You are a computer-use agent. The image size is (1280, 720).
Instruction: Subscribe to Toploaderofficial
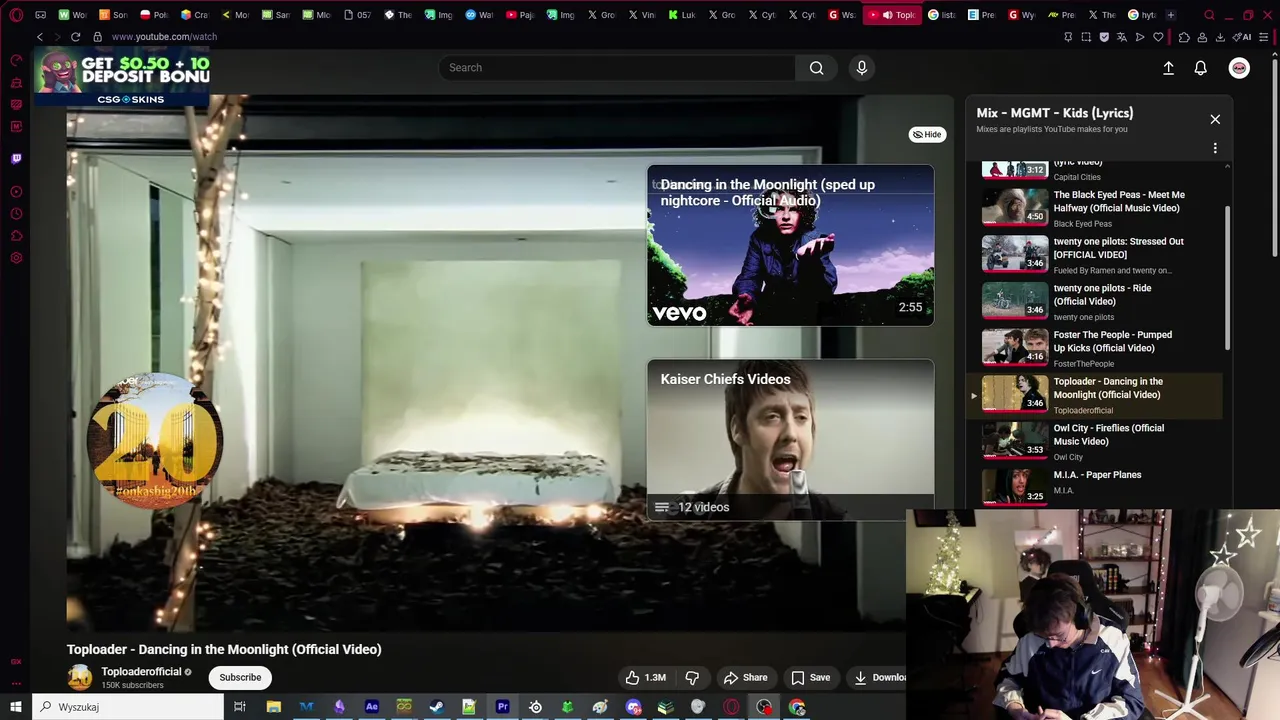[240, 677]
